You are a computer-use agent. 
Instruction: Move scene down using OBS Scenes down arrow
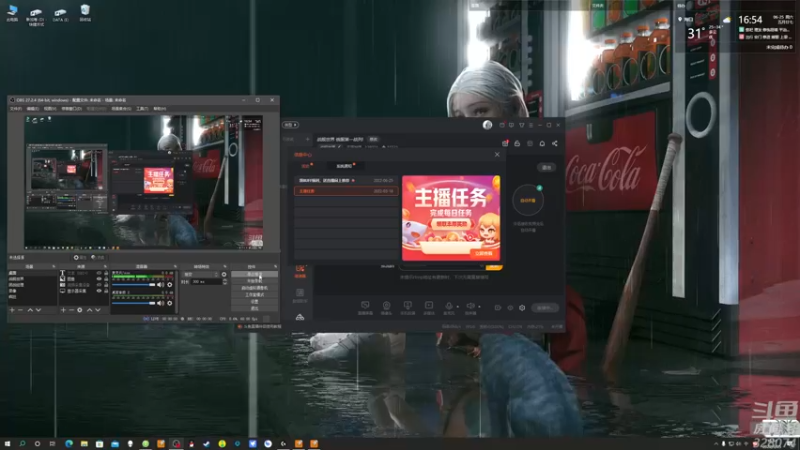[38, 310]
